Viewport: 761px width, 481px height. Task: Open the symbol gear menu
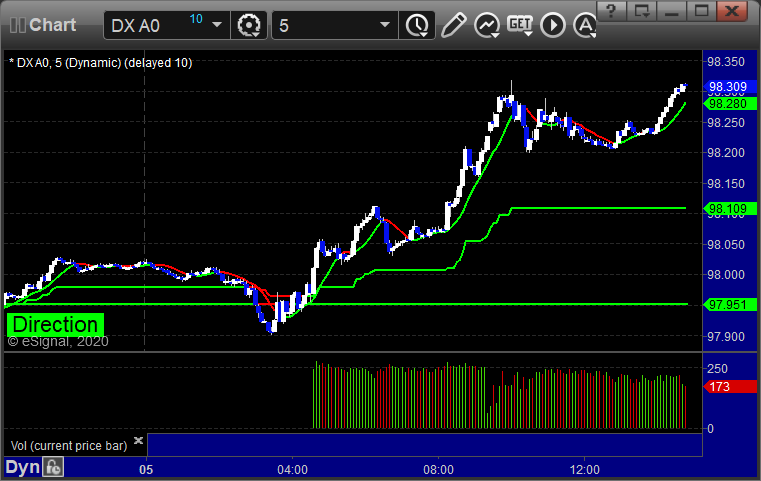249,25
